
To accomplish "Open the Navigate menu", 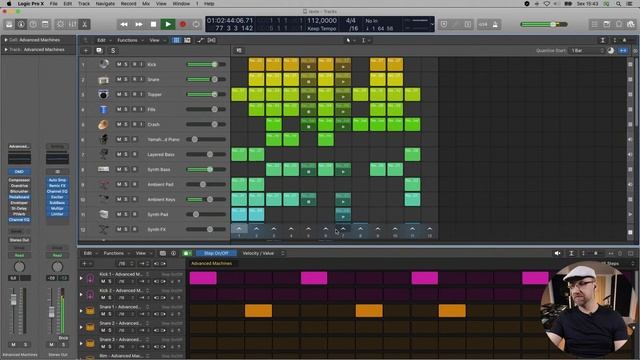I will click(x=105, y=4).
